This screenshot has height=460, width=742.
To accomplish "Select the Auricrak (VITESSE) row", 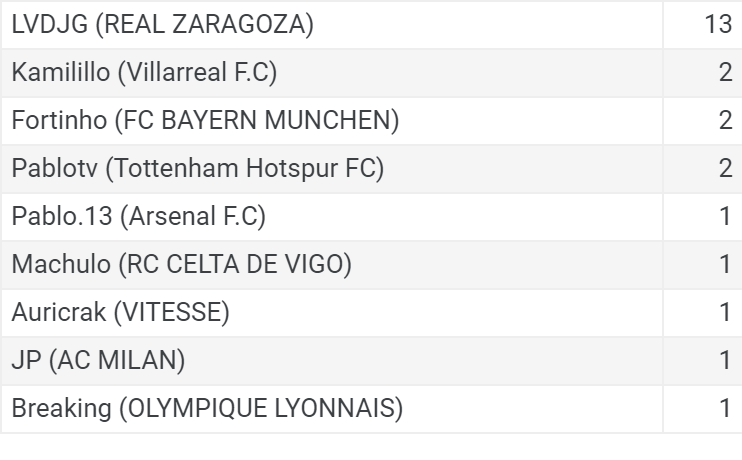I will point(371,313).
